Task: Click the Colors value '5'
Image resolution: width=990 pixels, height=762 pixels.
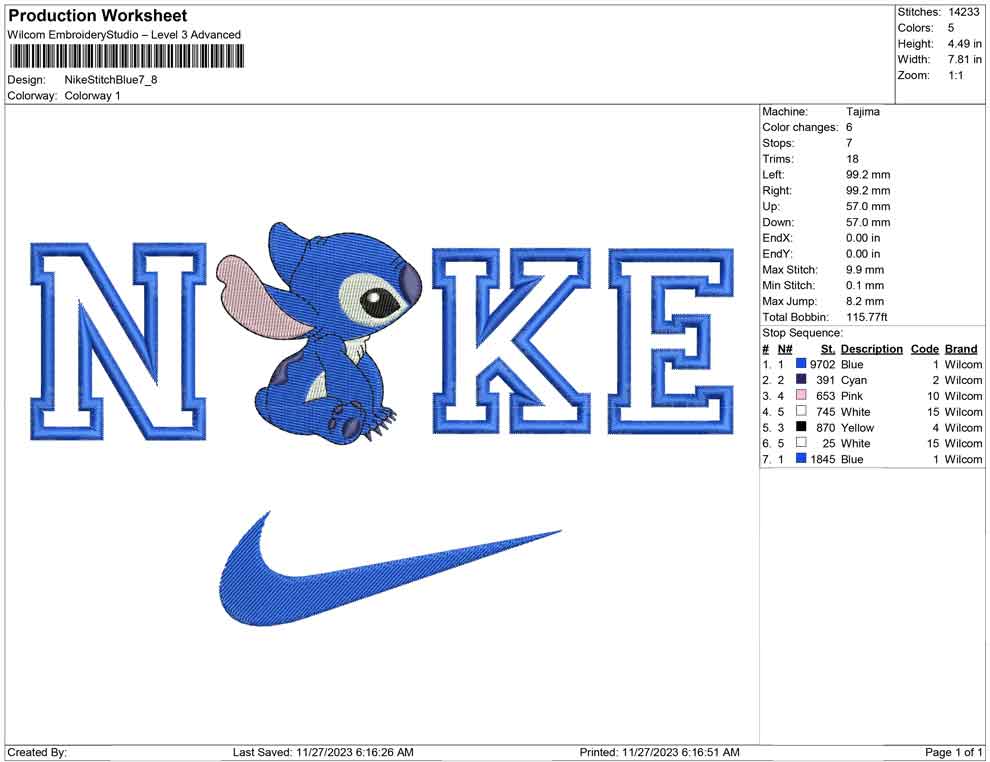Action: (951, 28)
